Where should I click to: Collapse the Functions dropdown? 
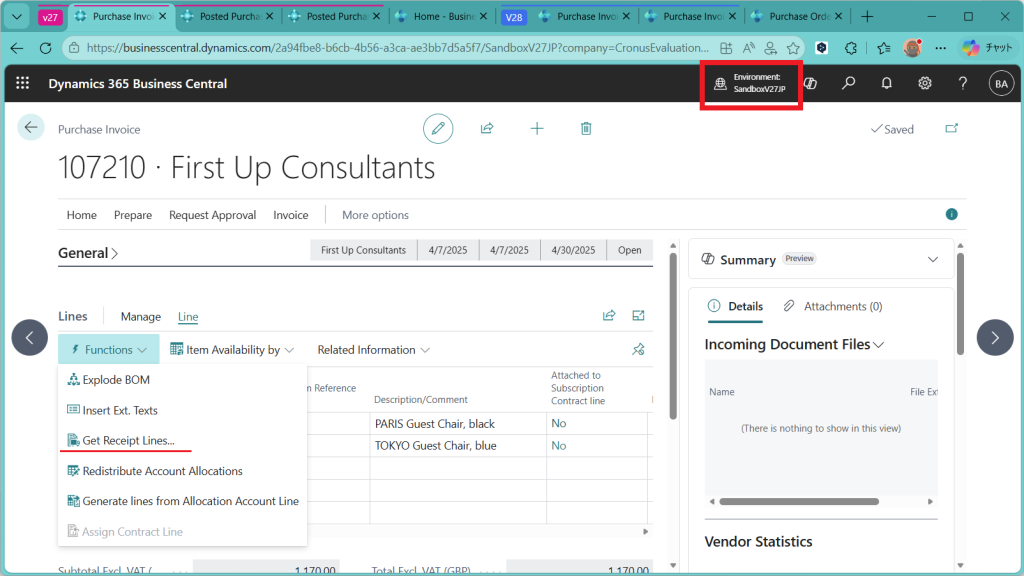[x=109, y=350]
